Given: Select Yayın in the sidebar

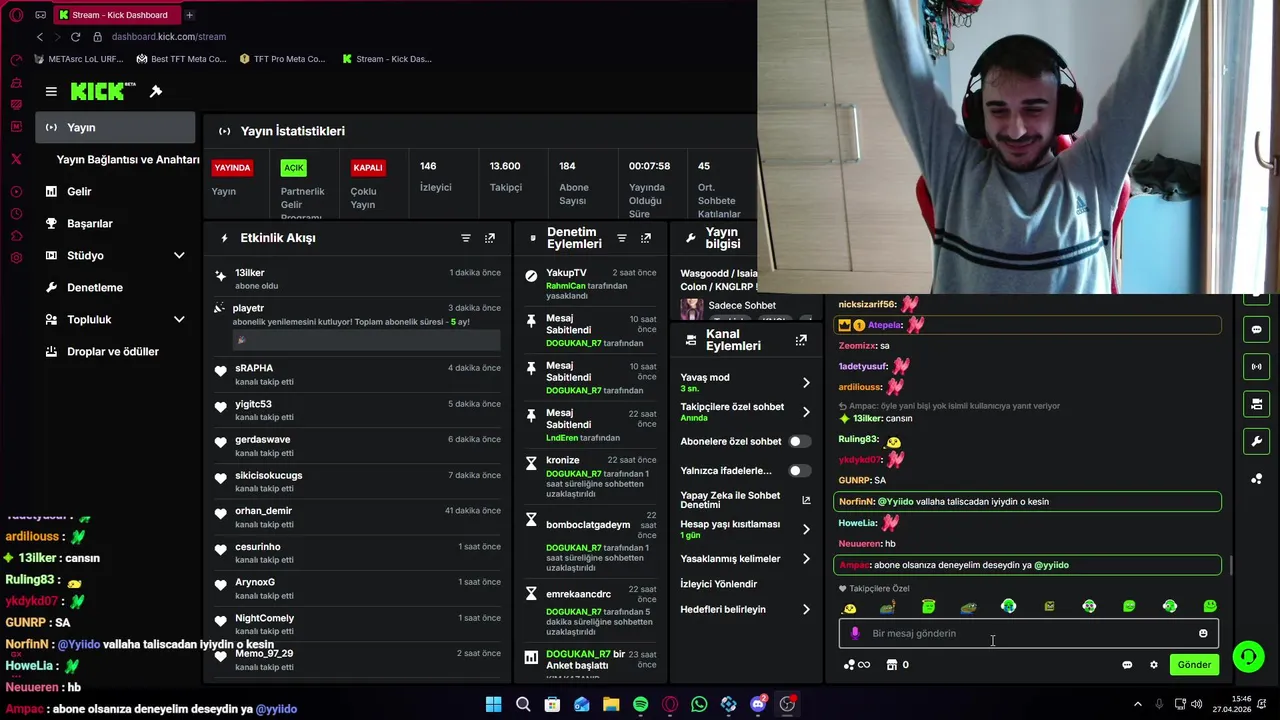Looking at the screenshot, I should (x=116, y=128).
